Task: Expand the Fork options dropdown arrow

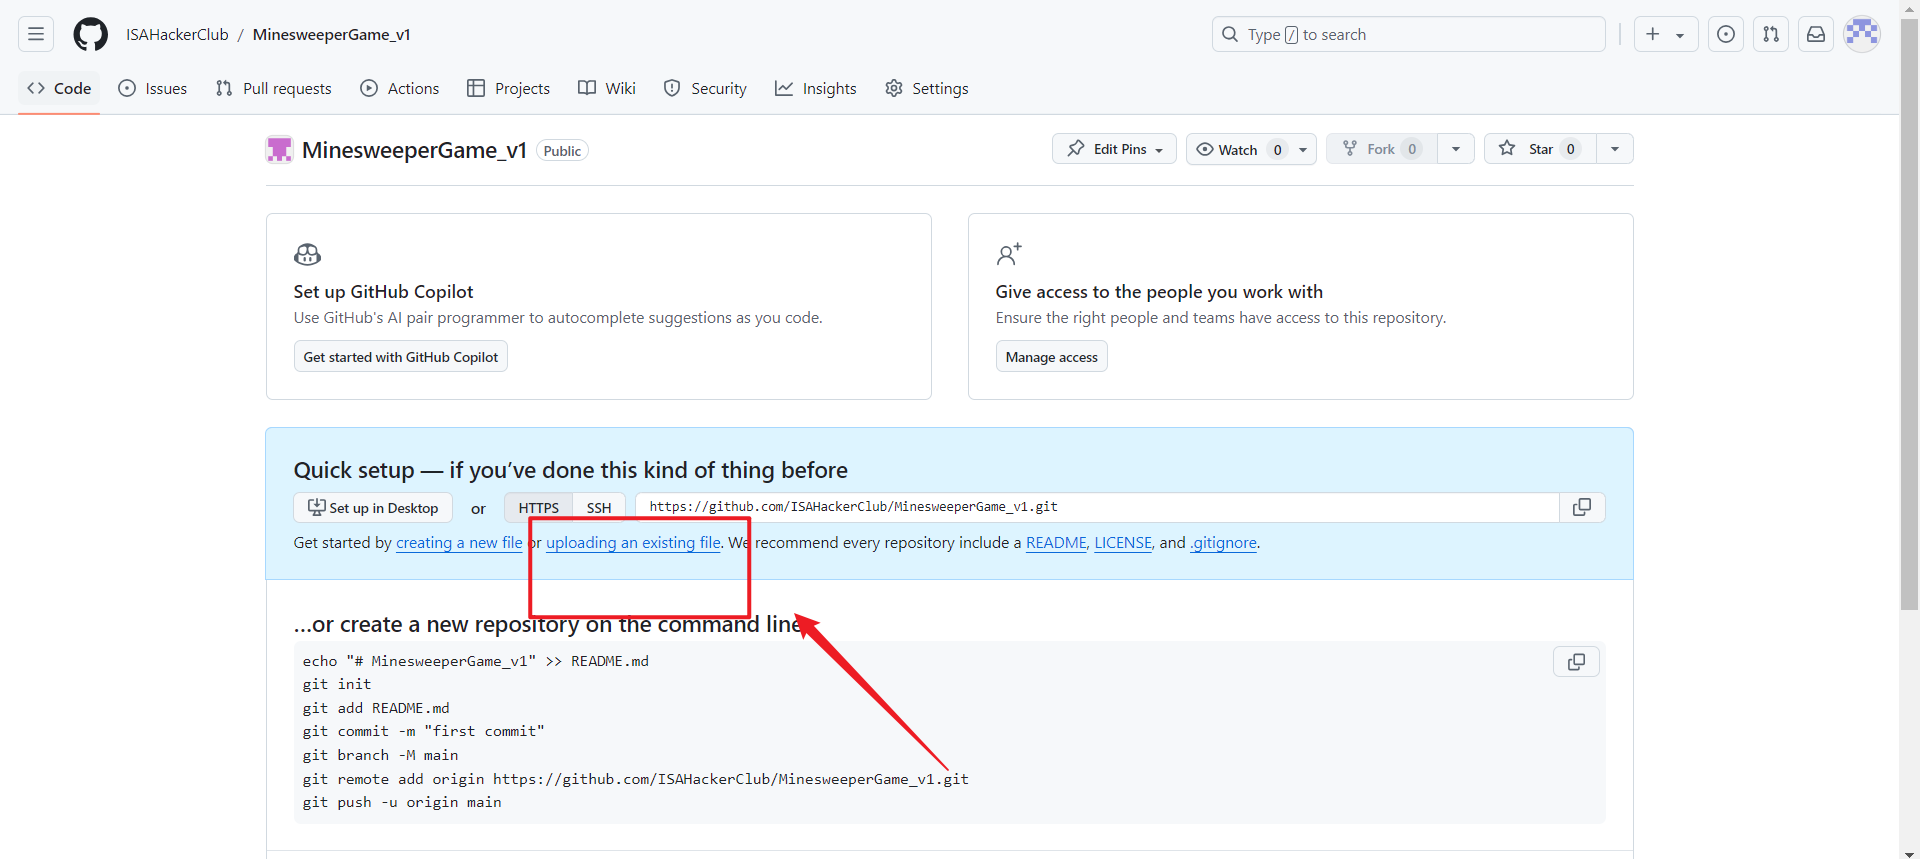Action: click(1456, 149)
